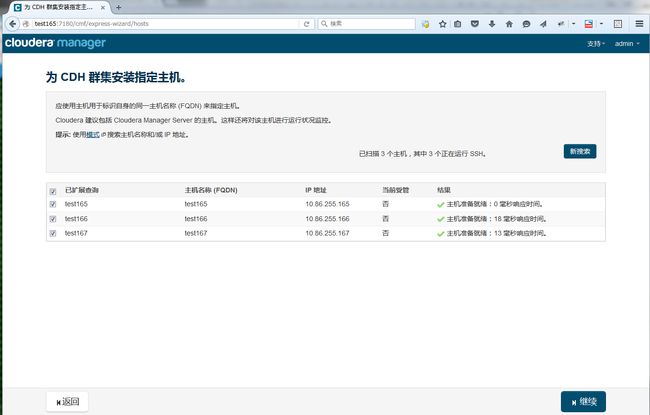Open the admin user dropdown

[627, 44]
